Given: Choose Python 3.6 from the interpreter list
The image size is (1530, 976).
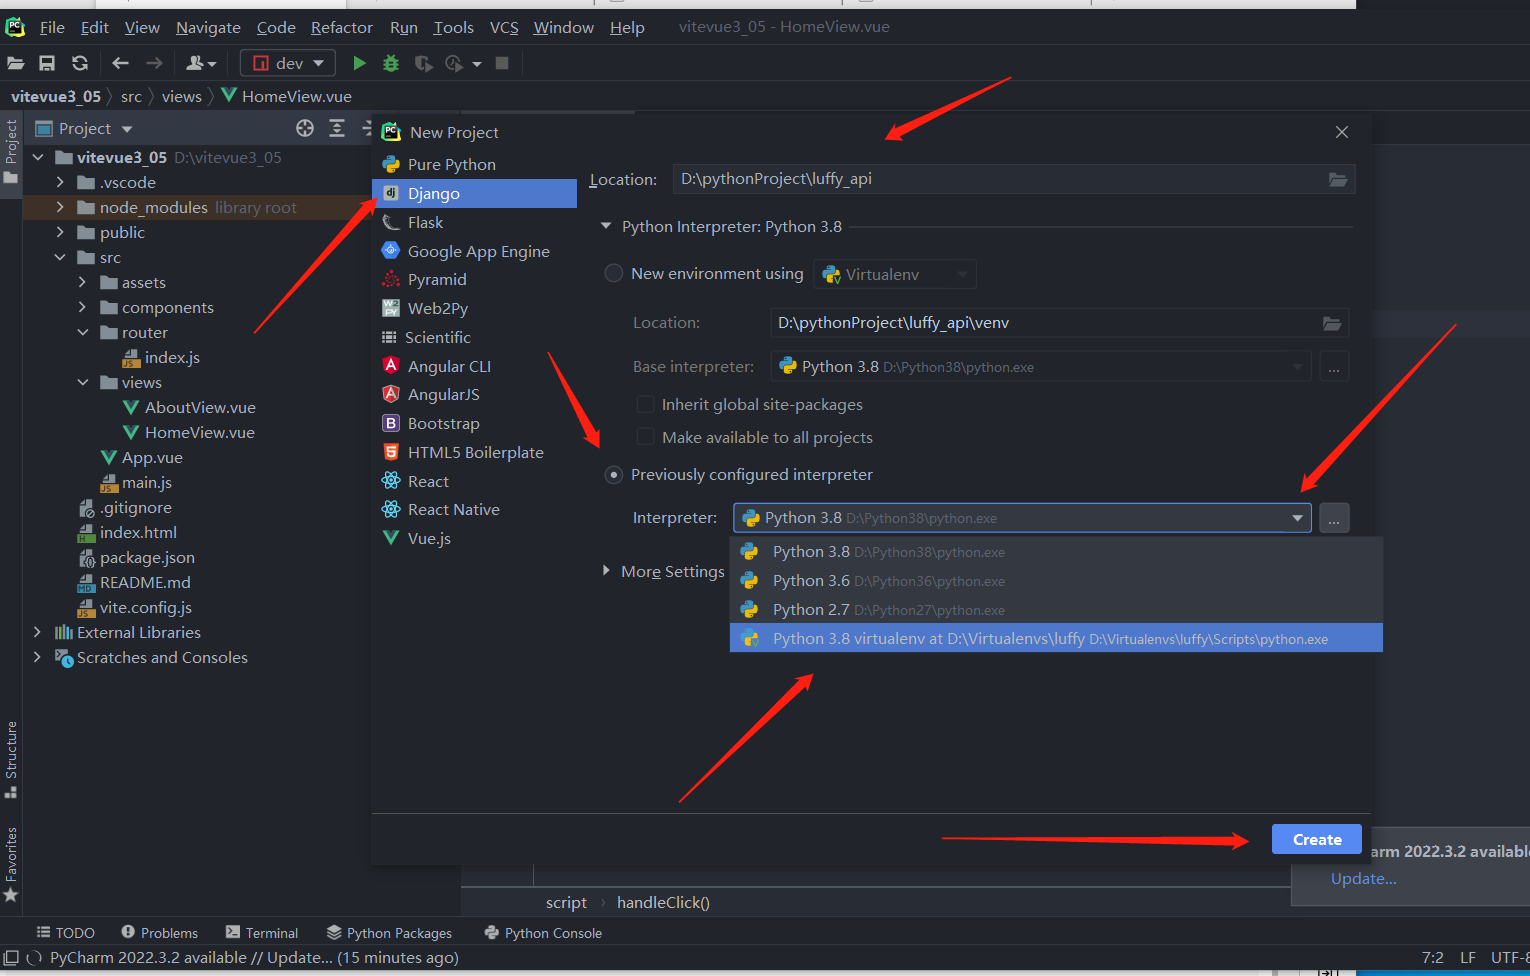Looking at the screenshot, I should point(1056,580).
